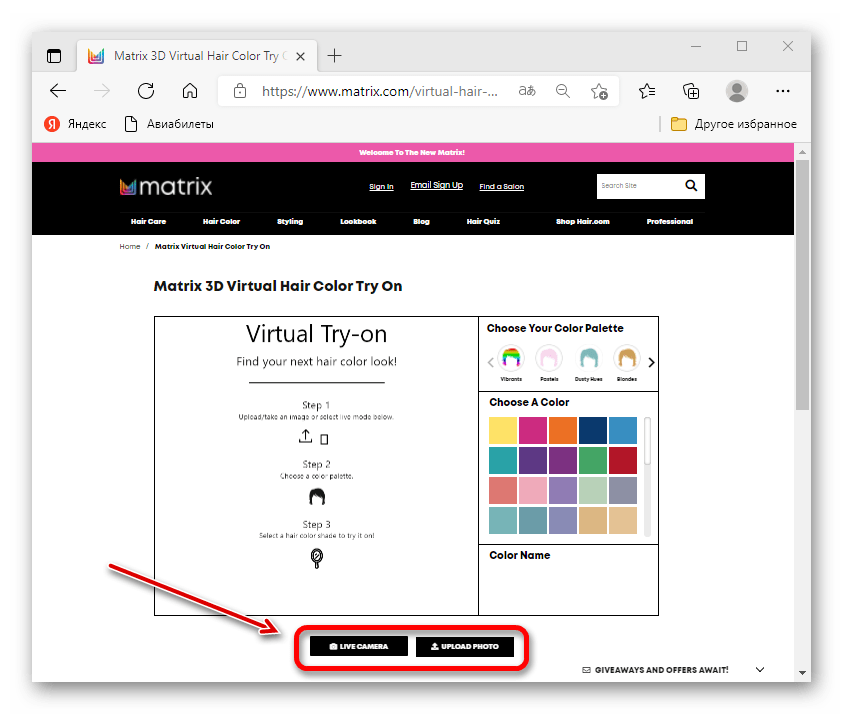Click the upload icon under Step 1

coord(305,437)
